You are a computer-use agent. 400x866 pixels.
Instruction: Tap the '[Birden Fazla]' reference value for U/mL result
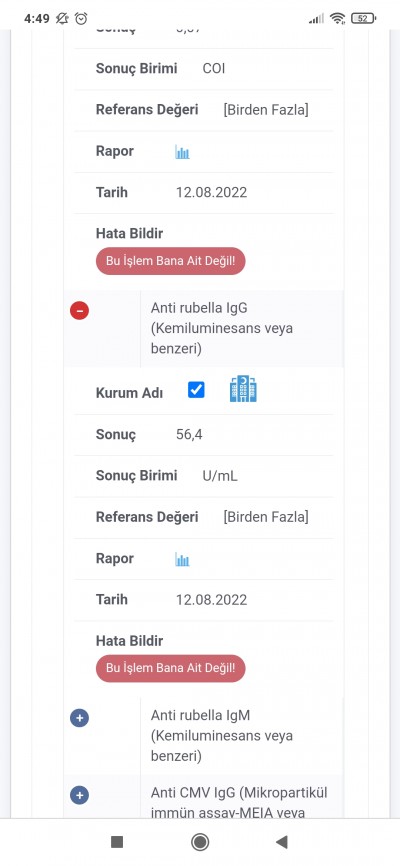pyautogui.click(x=266, y=517)
